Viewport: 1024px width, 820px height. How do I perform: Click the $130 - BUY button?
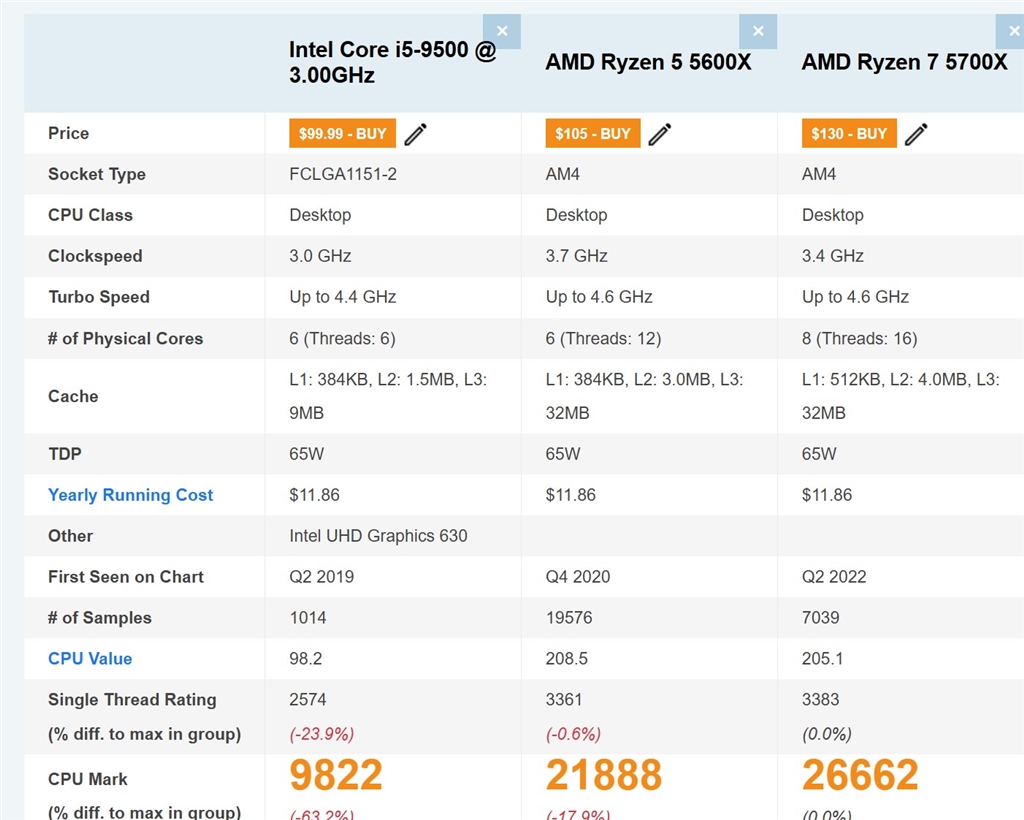pos(849,134)
